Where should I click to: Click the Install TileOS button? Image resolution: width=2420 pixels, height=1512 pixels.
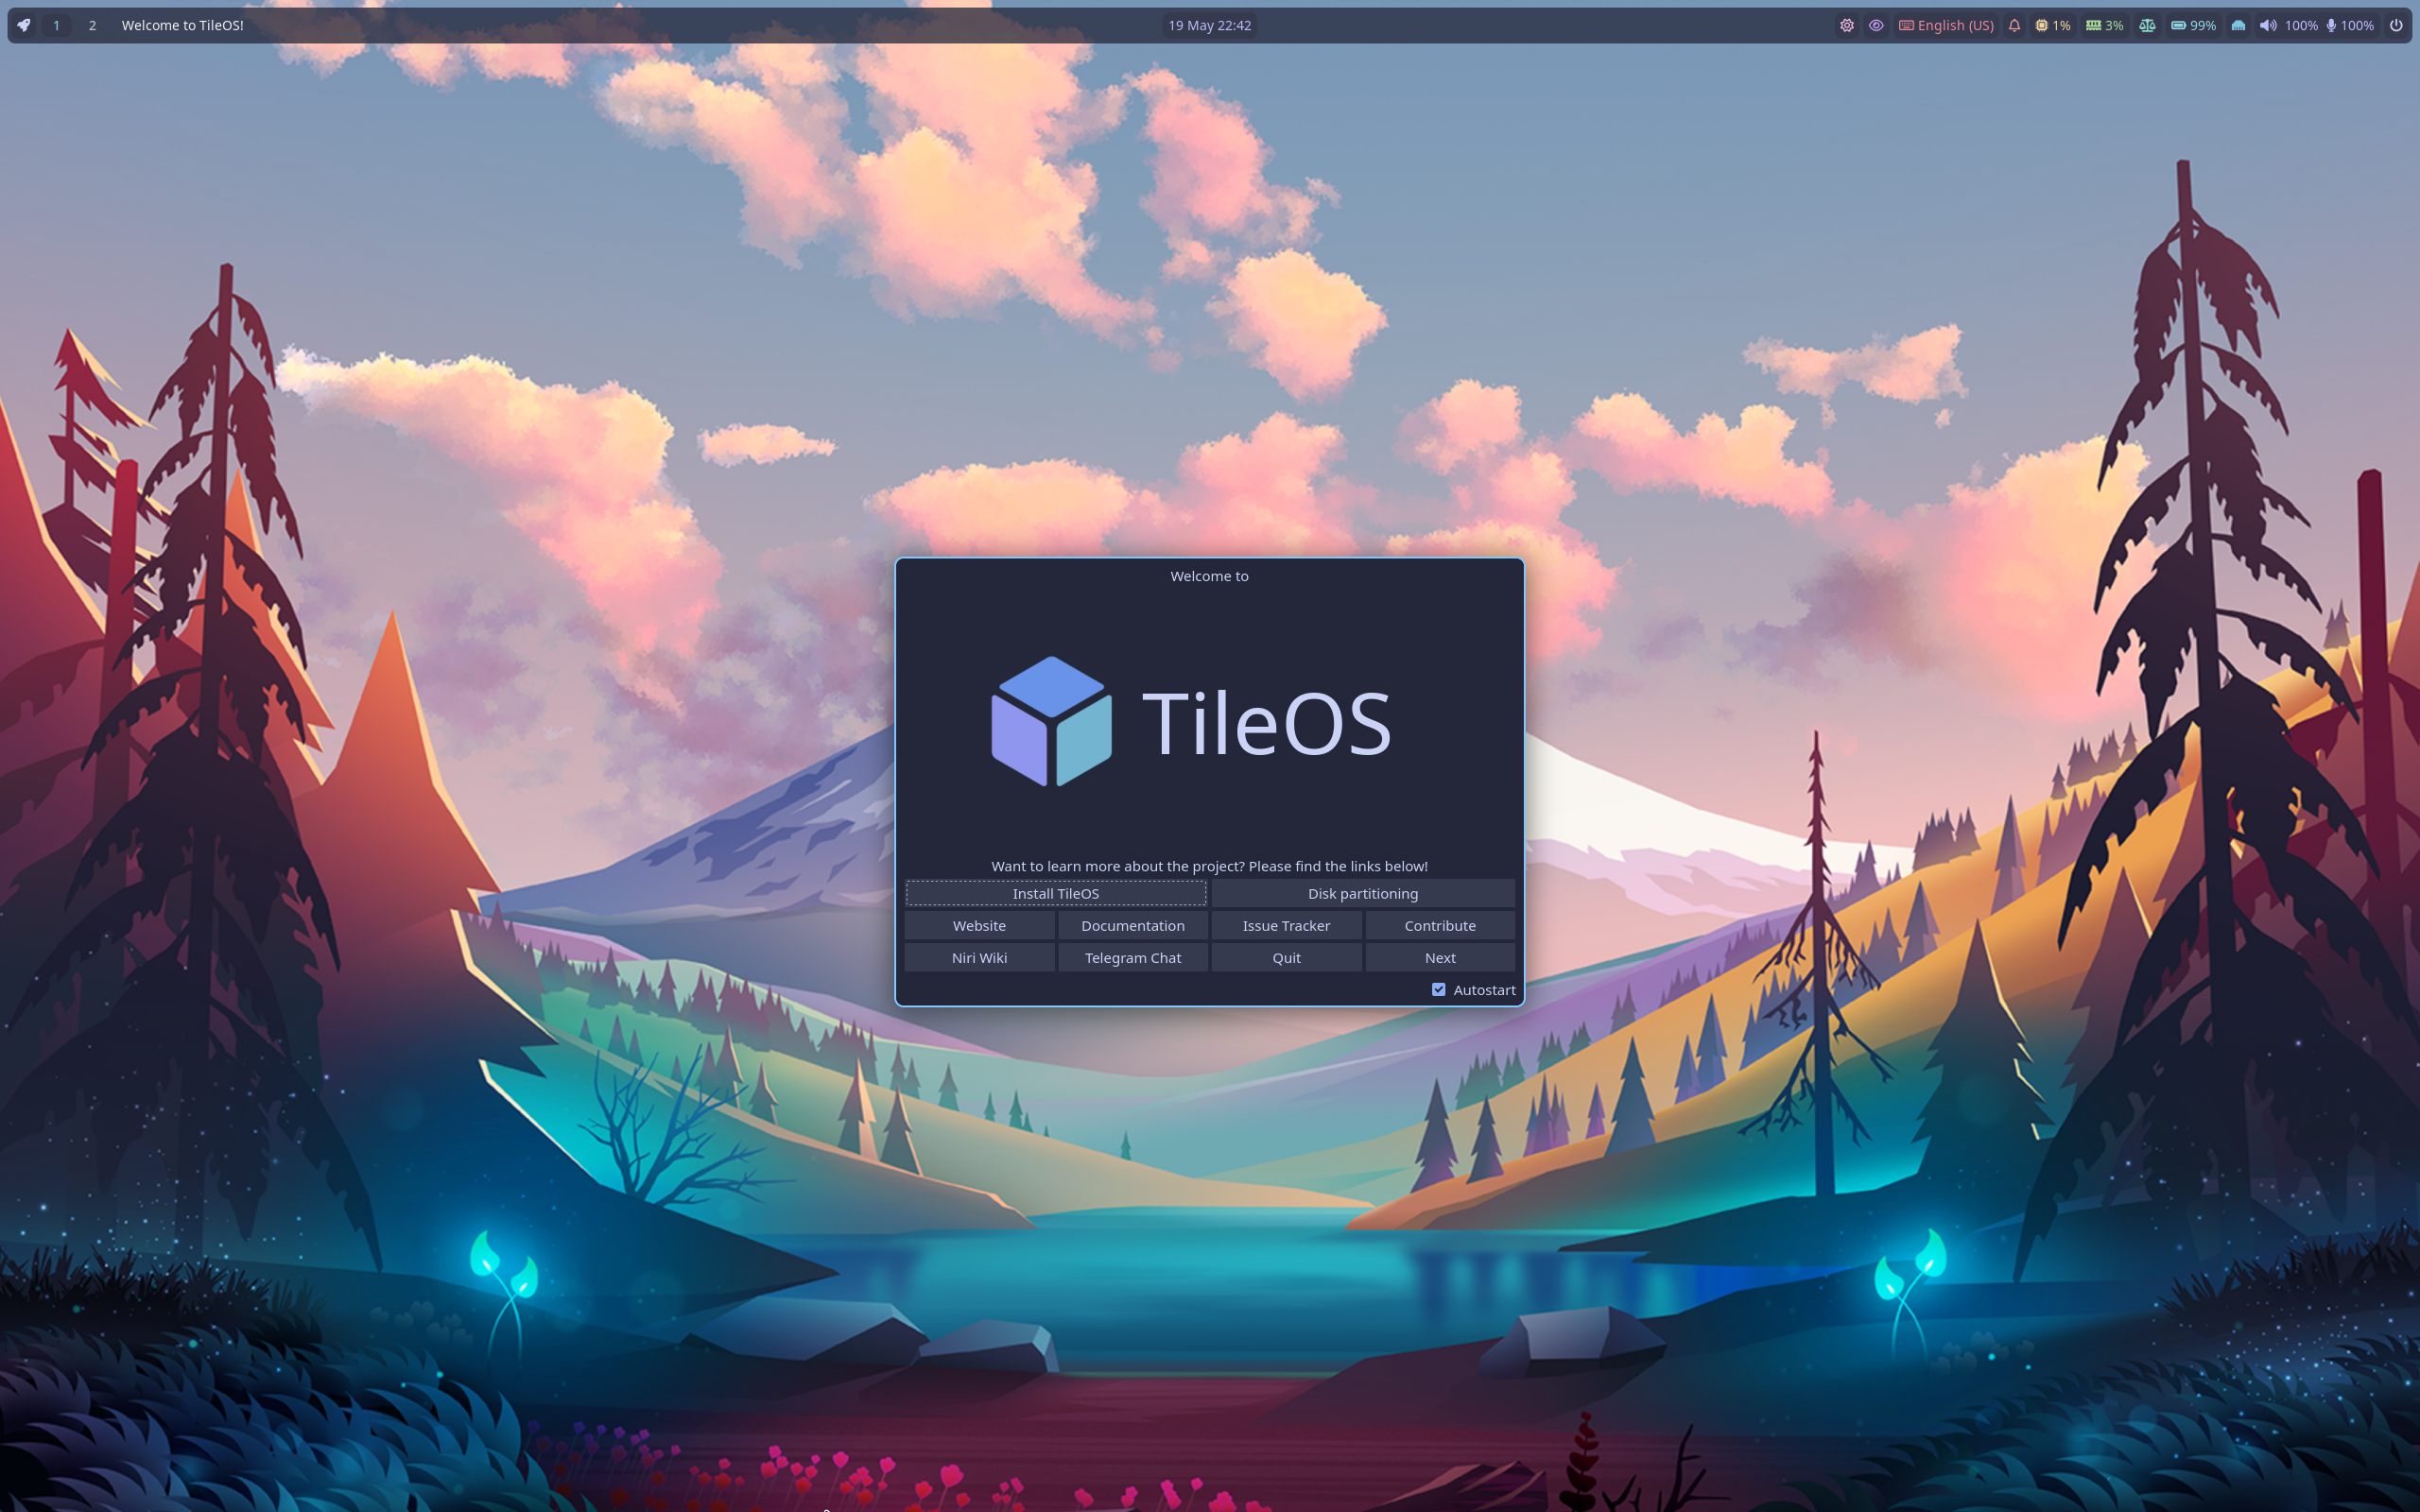click(x=1056, y=893)
